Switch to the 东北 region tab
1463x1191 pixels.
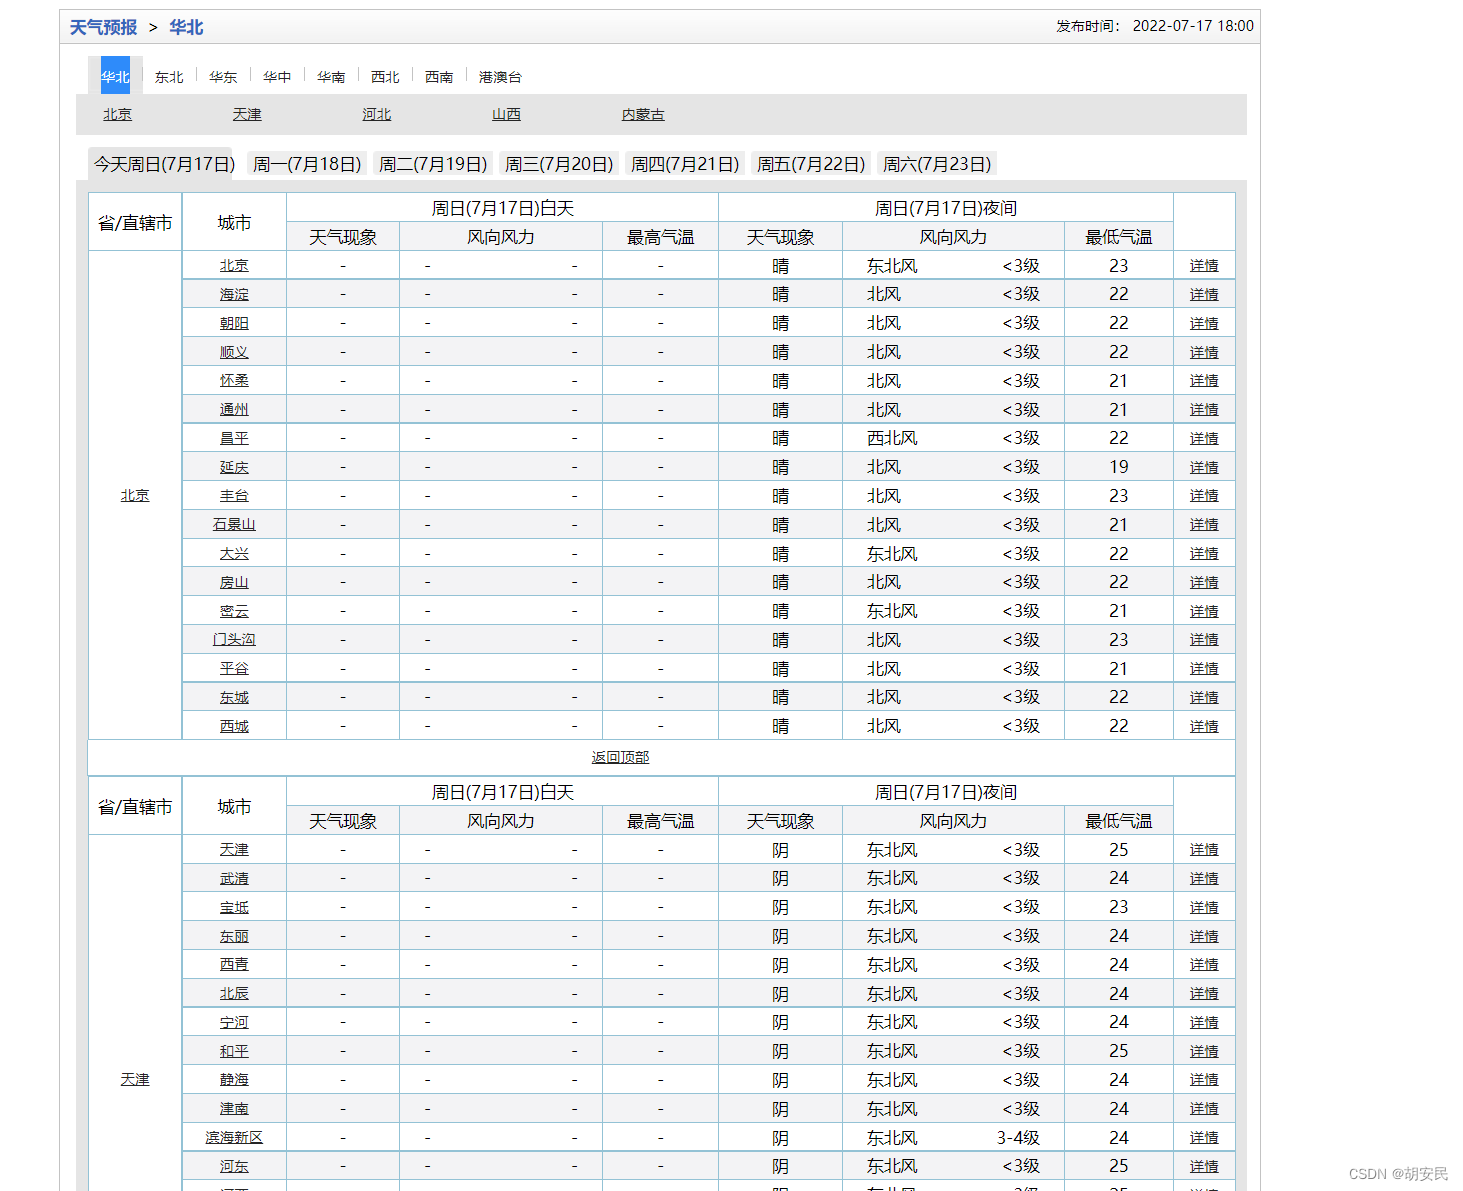click(x=169, y=77)
